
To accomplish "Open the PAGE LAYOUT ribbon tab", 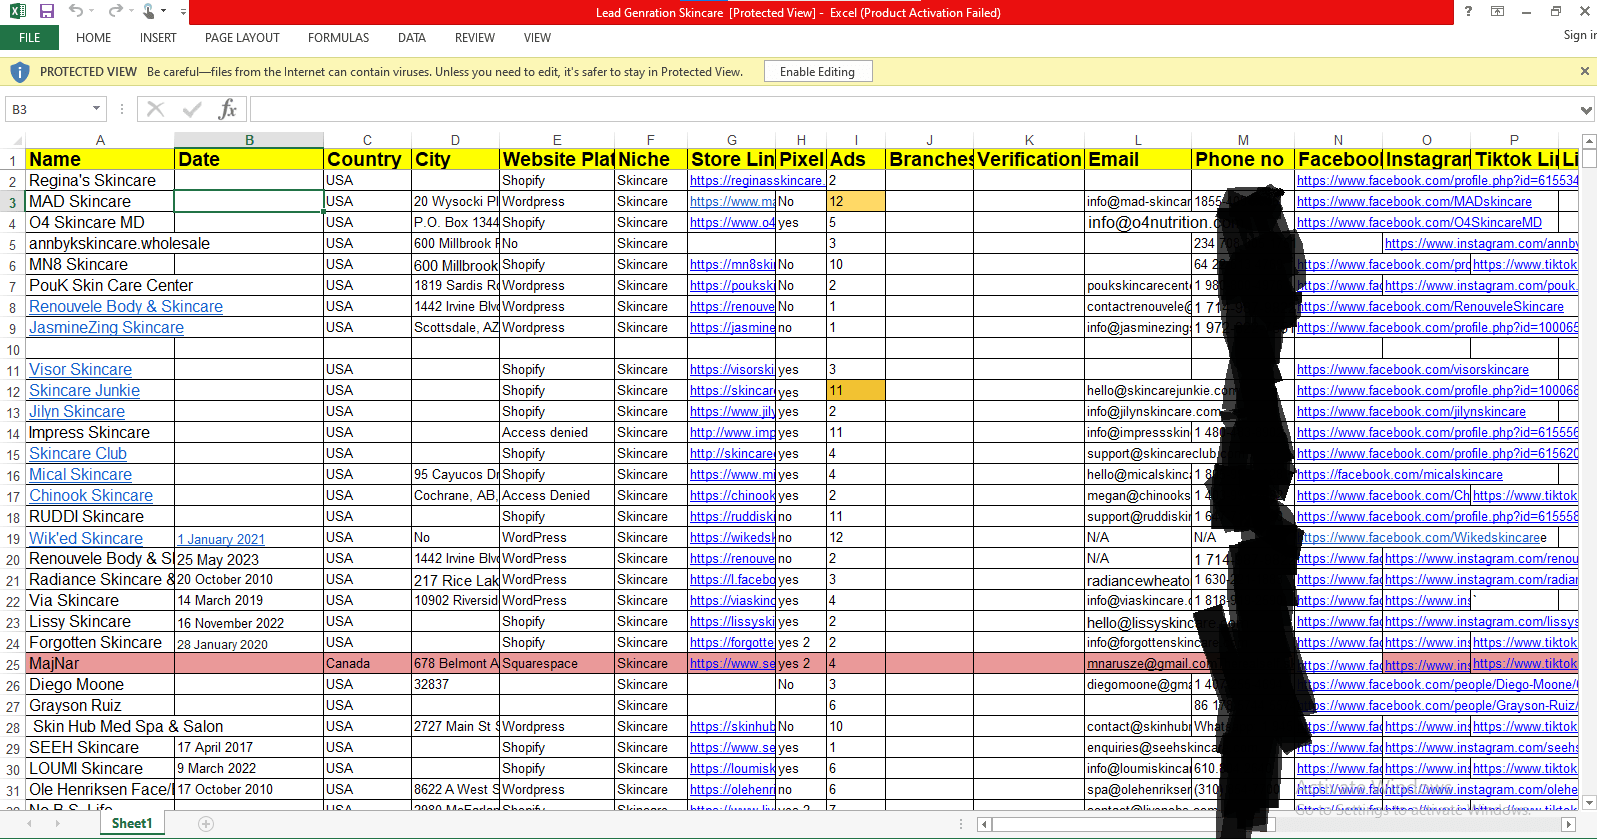I will point(242,38).
